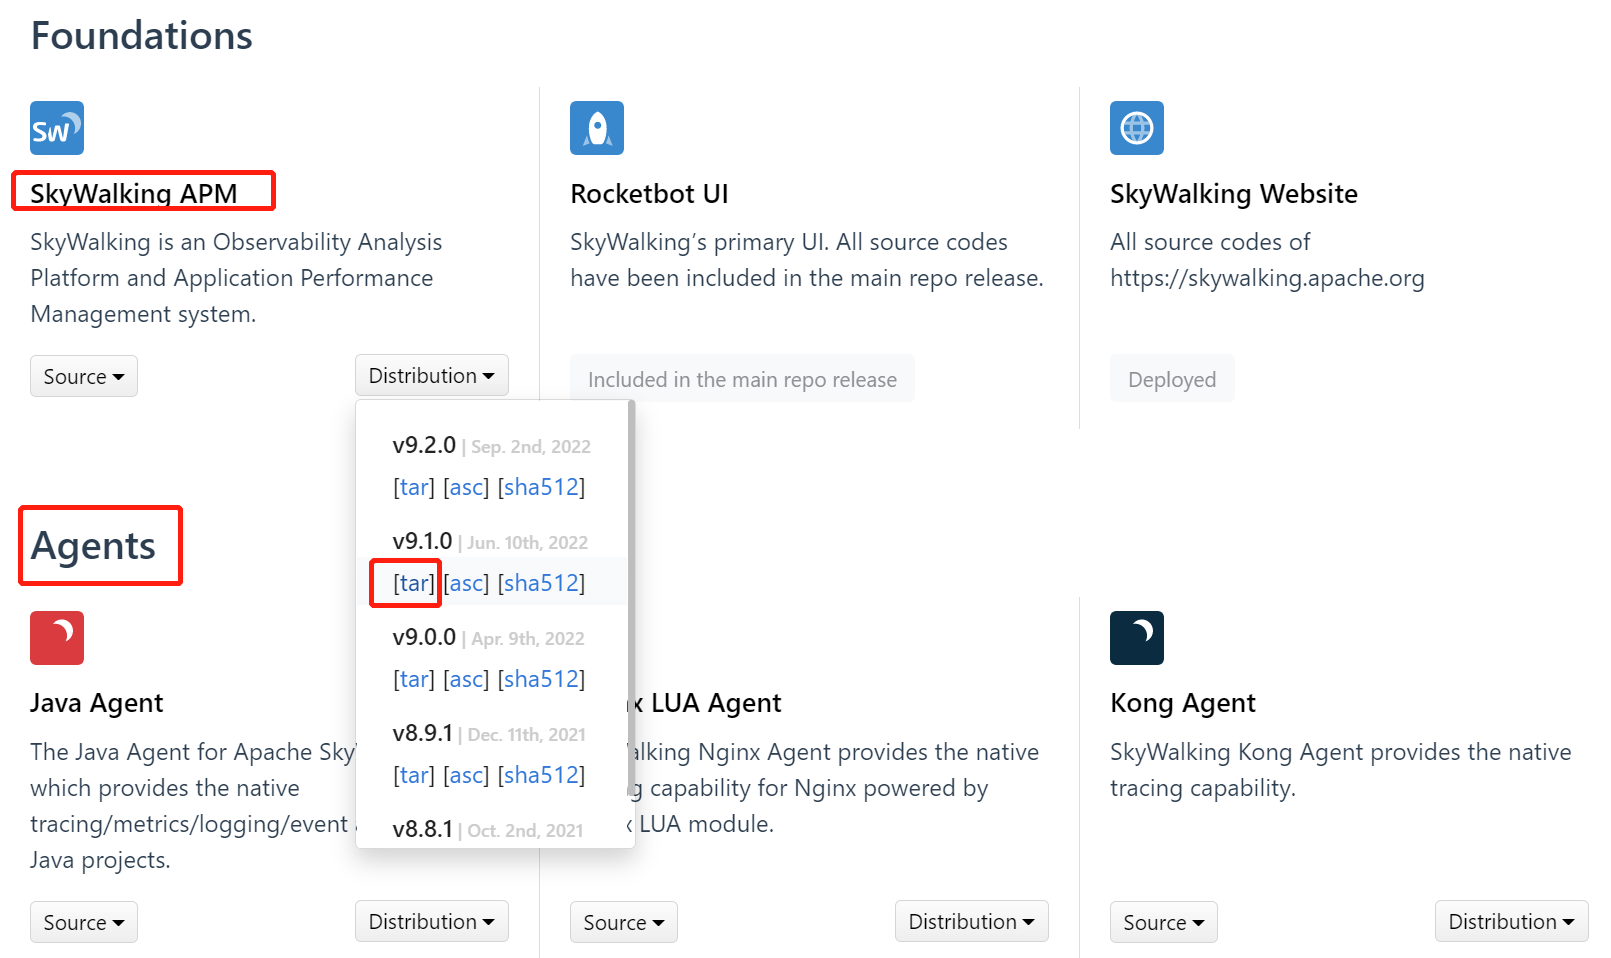Click the https://skywalking.apache.org text
This screenshot has width=1611, height=958.
(x=1267, y=278)
